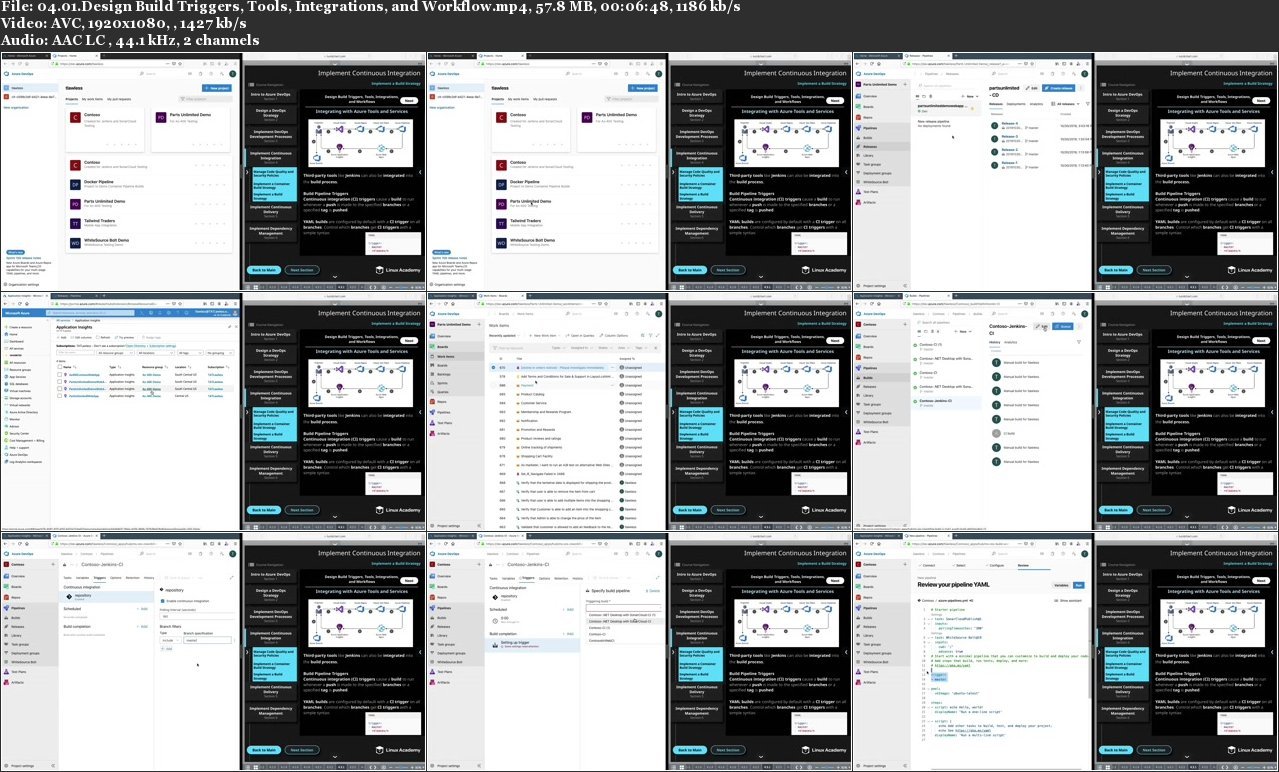Image resolution: width=1279 pixels, height=772 pixels.
Task: Select Backlogs in the Work Items frame sidebar
Action: point(444,374)
